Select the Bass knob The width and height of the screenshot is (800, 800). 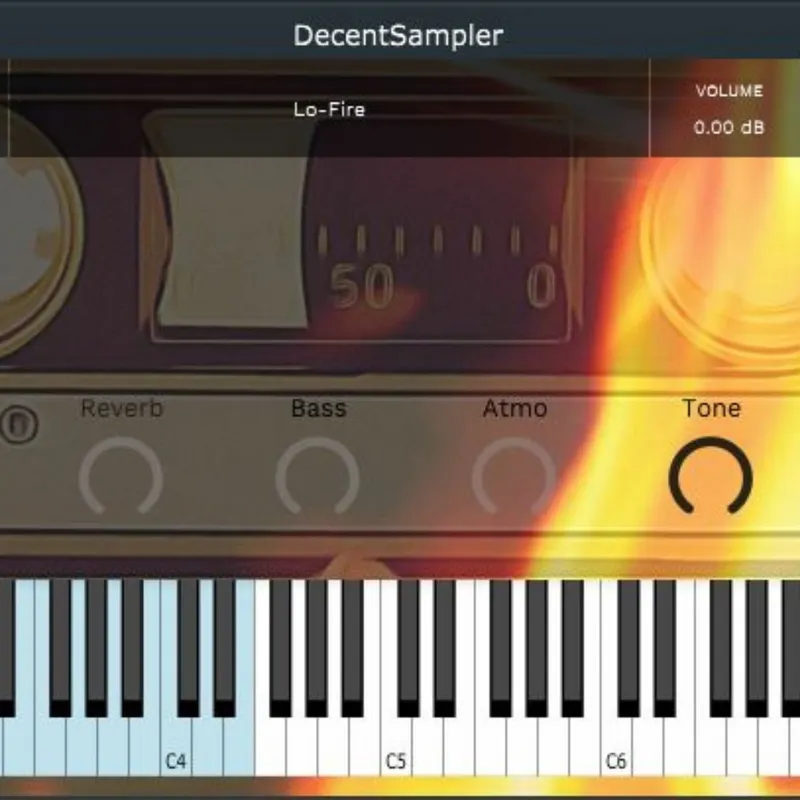[x=316, y=477]
